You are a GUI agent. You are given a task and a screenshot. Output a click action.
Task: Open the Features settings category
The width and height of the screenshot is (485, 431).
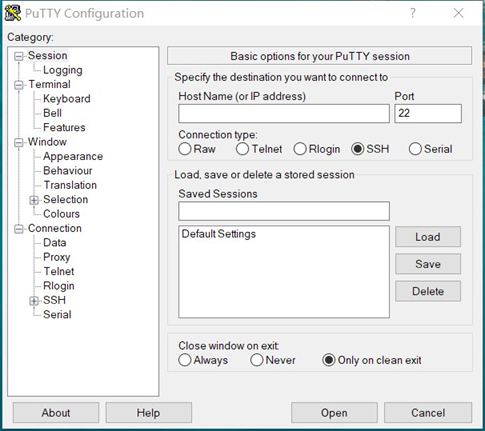pos(64,127)
